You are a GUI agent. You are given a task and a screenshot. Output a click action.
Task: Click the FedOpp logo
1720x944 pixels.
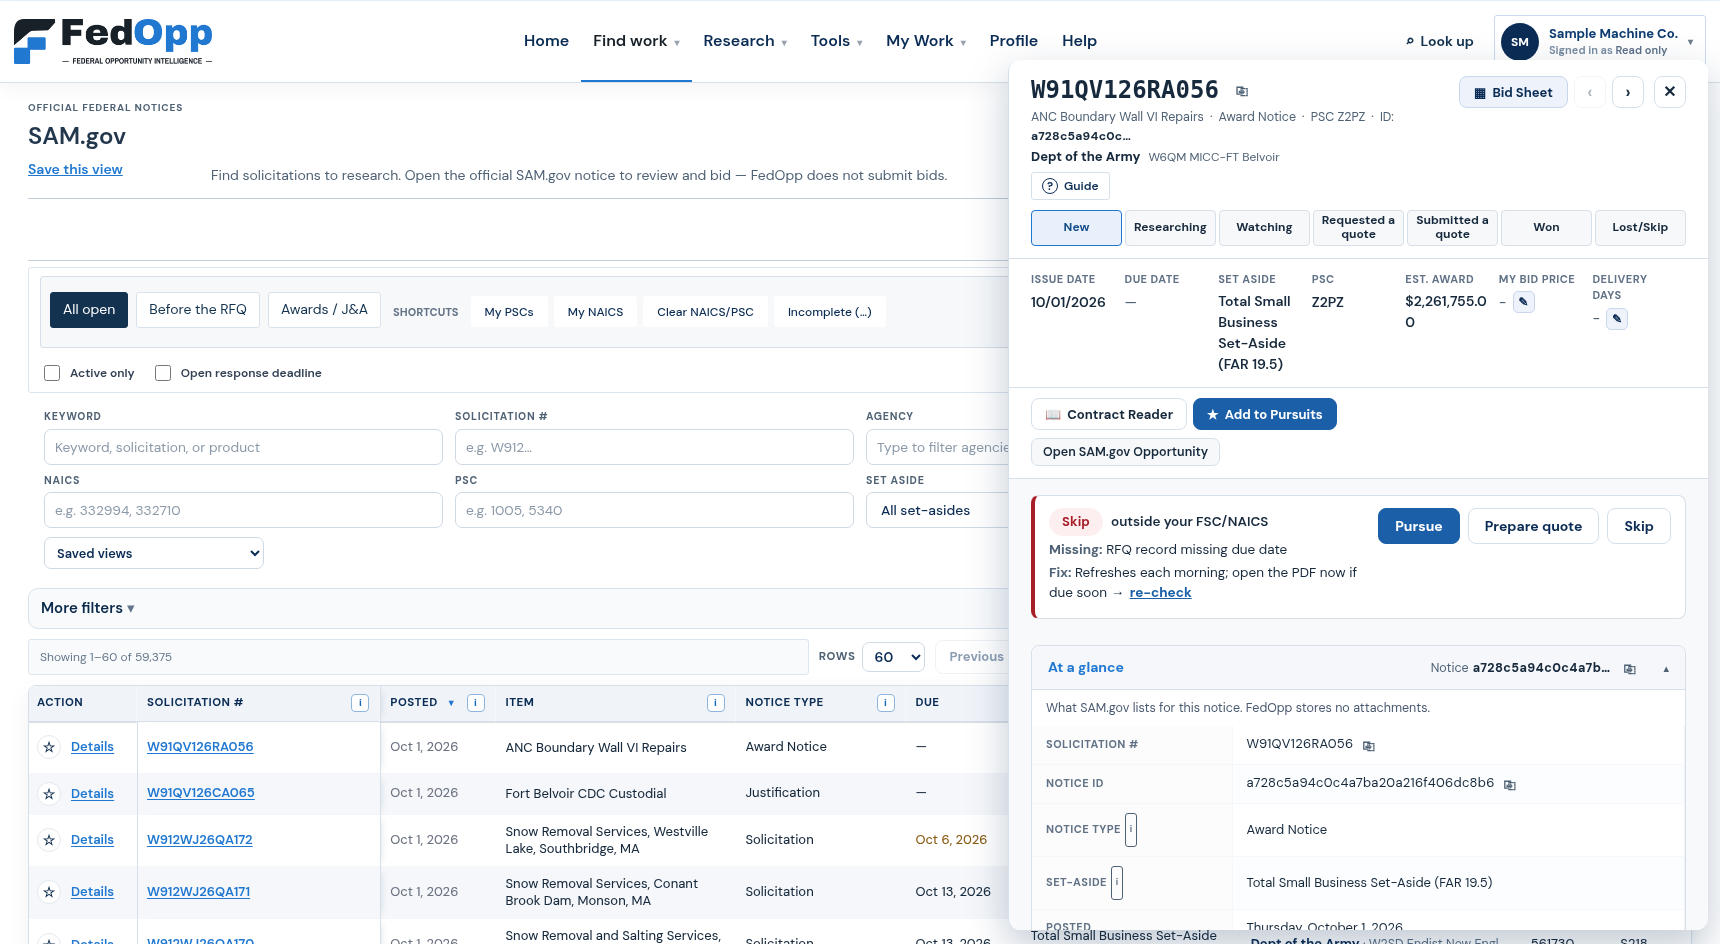(x=113, y=41)
